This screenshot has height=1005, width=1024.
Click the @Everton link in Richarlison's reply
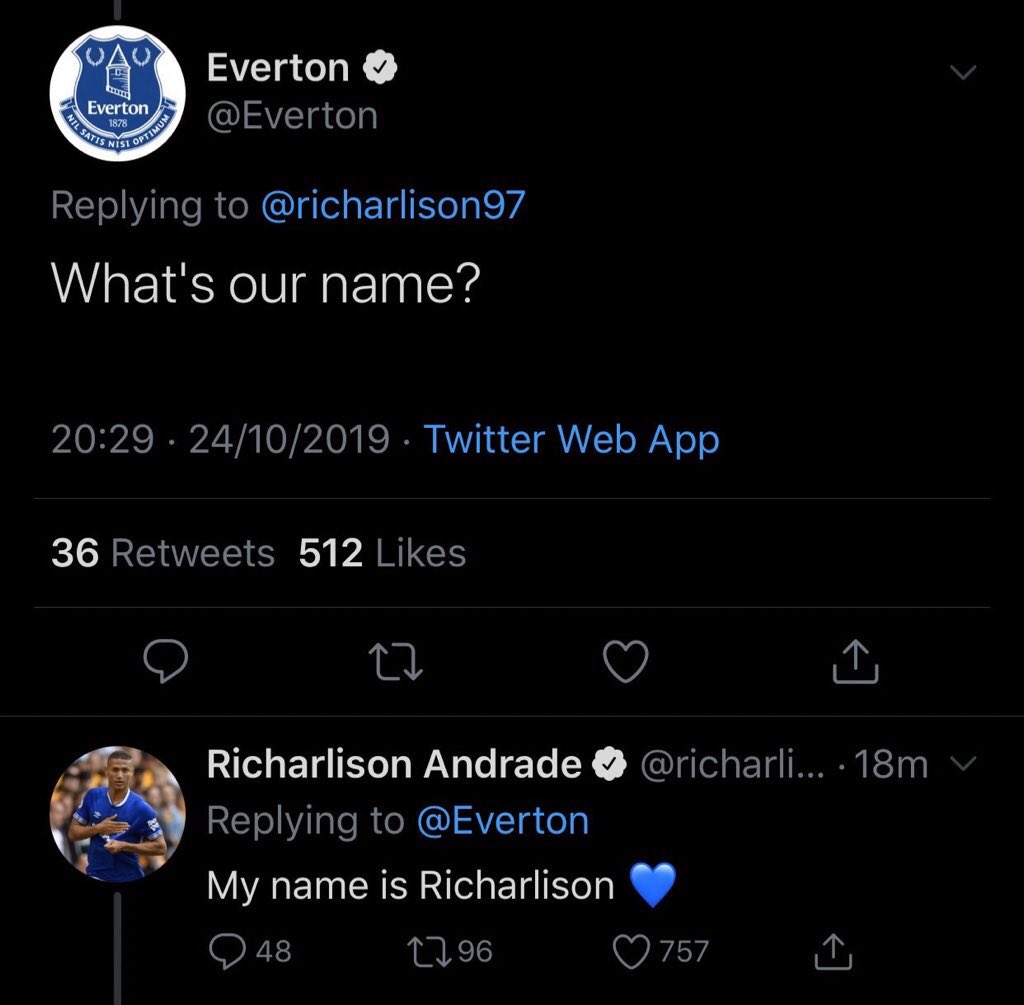click(502, 821)
